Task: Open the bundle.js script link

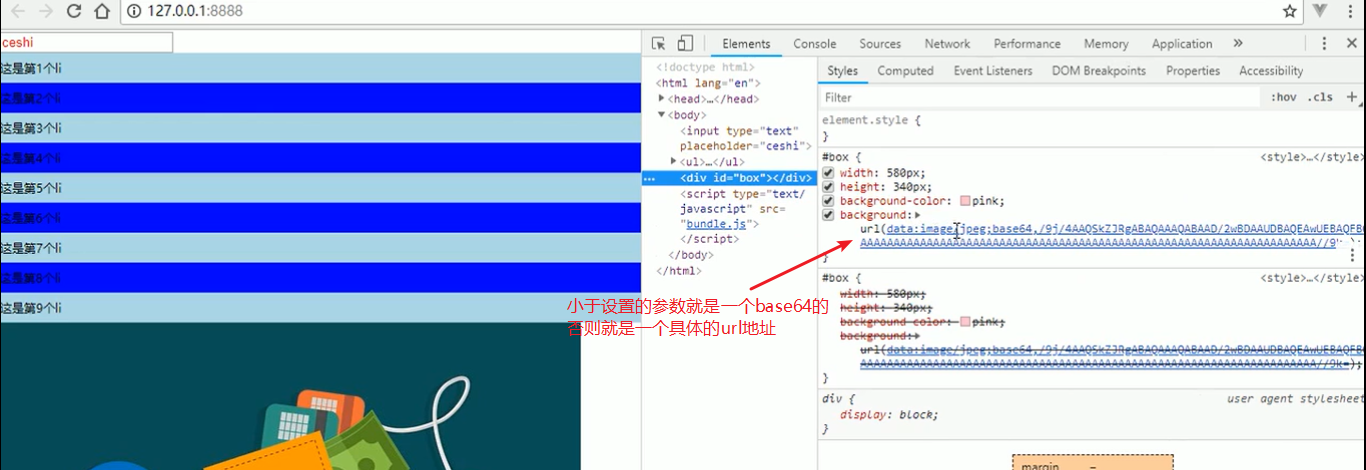Action: (x=714, y=224)
